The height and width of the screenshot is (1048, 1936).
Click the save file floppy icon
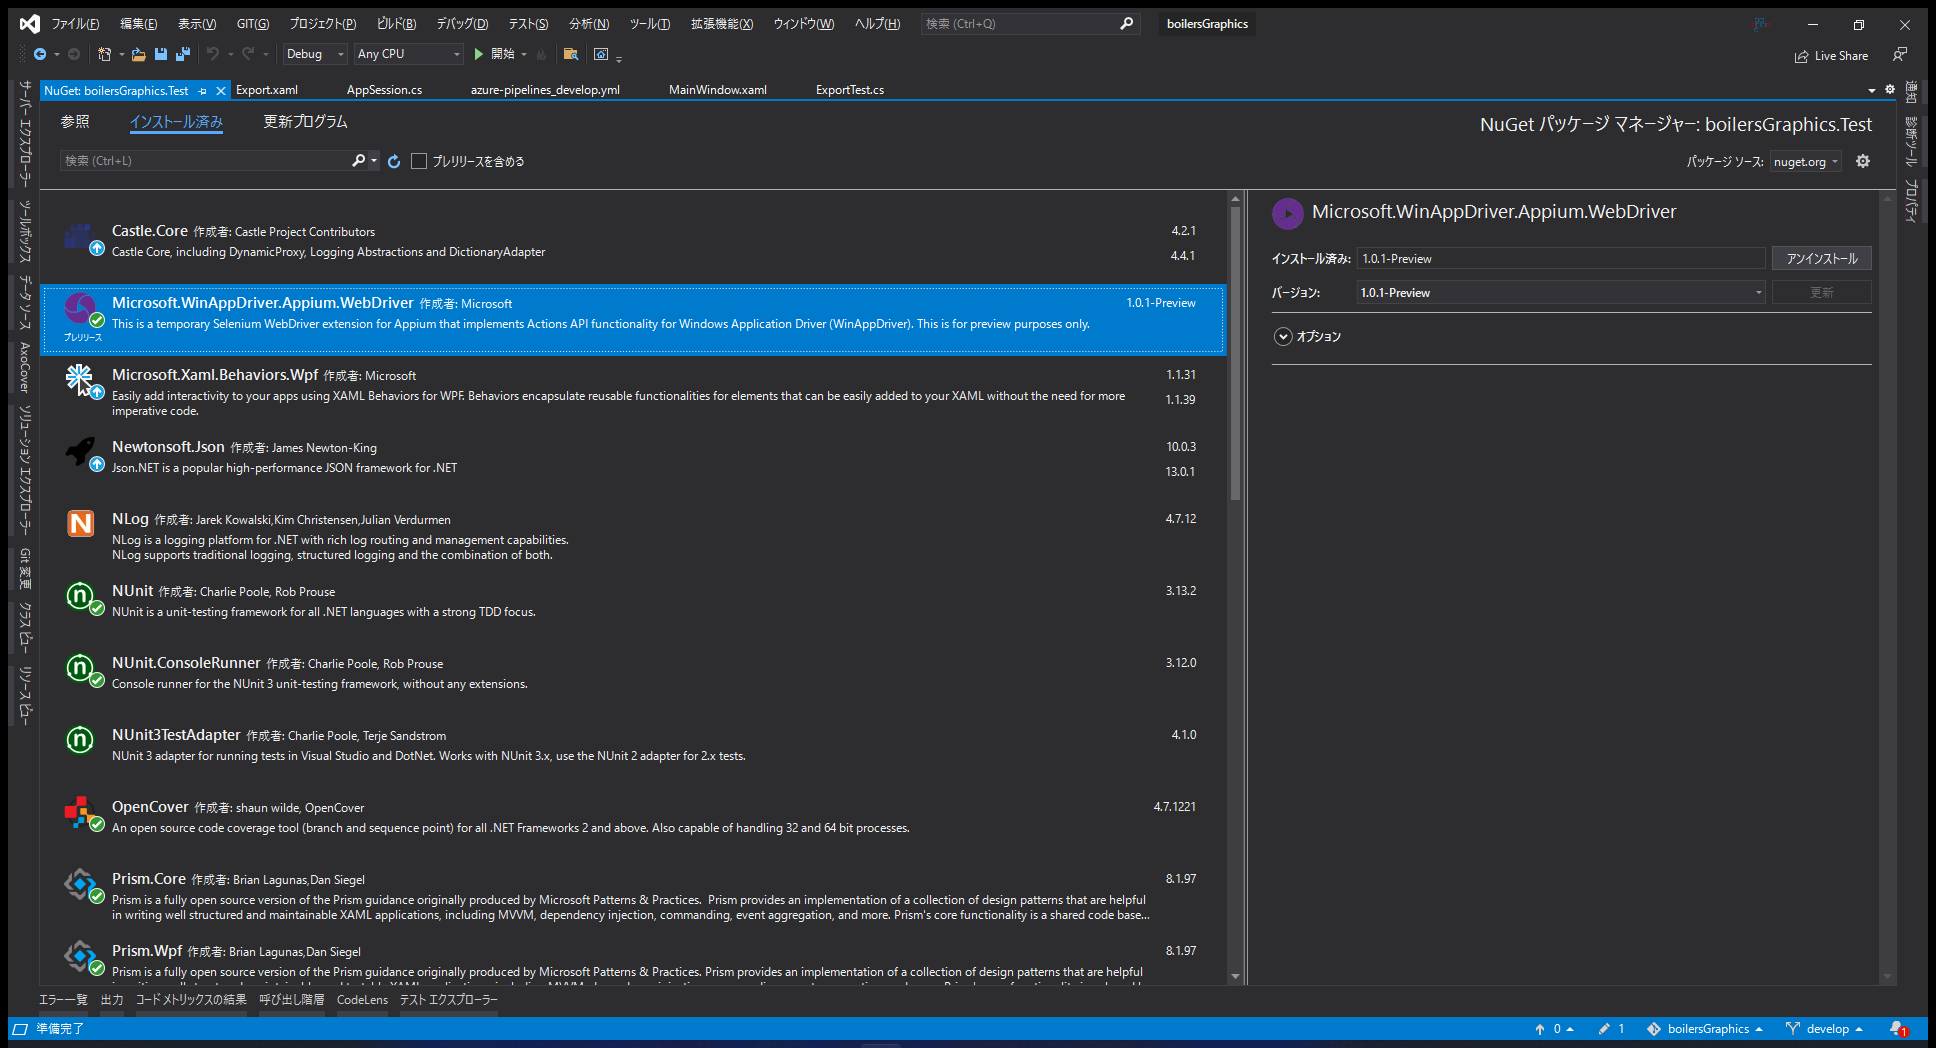pyautogui.click(x=160, y=54)
